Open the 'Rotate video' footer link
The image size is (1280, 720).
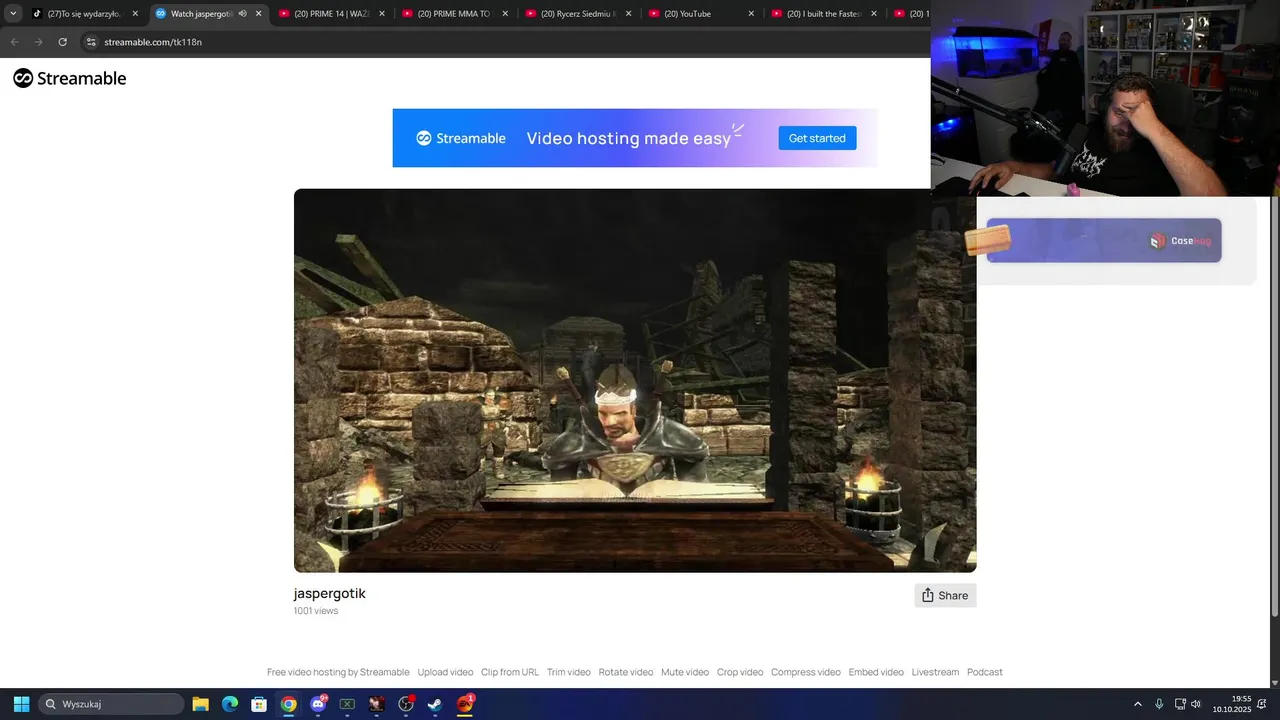coord(626,672)
